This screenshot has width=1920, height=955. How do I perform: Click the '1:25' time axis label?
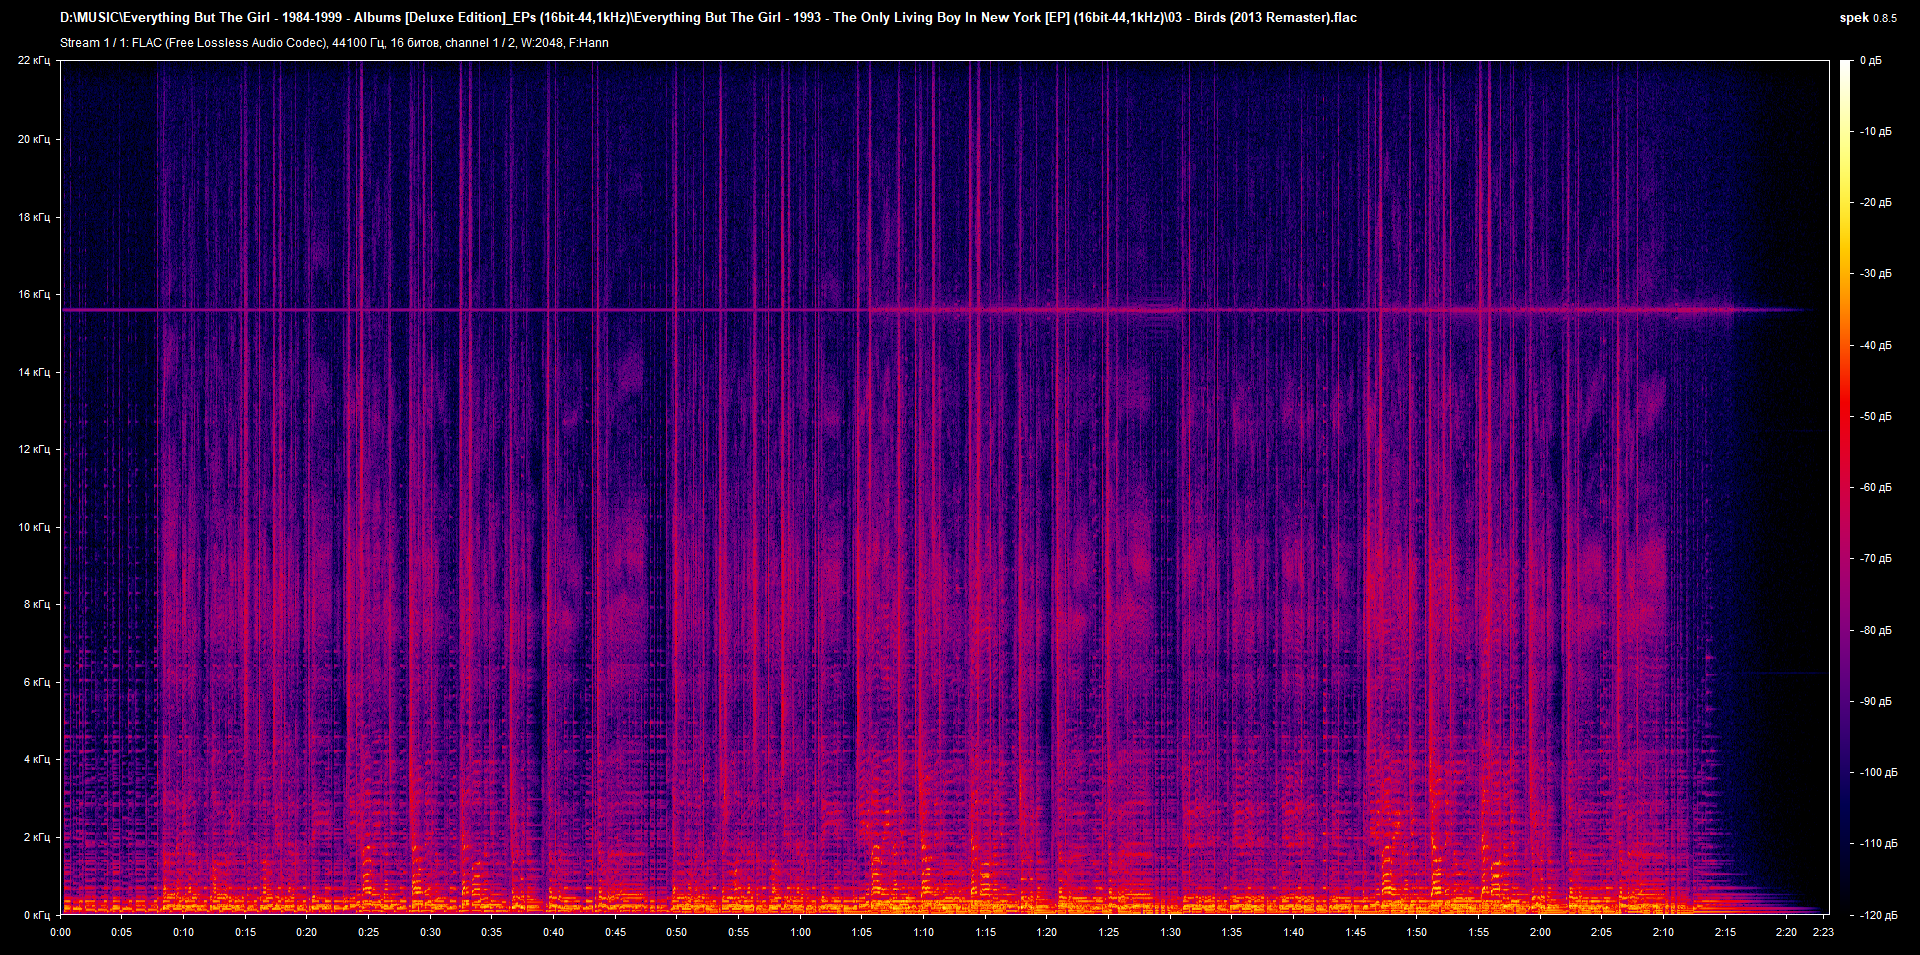tap(1109, 932)
